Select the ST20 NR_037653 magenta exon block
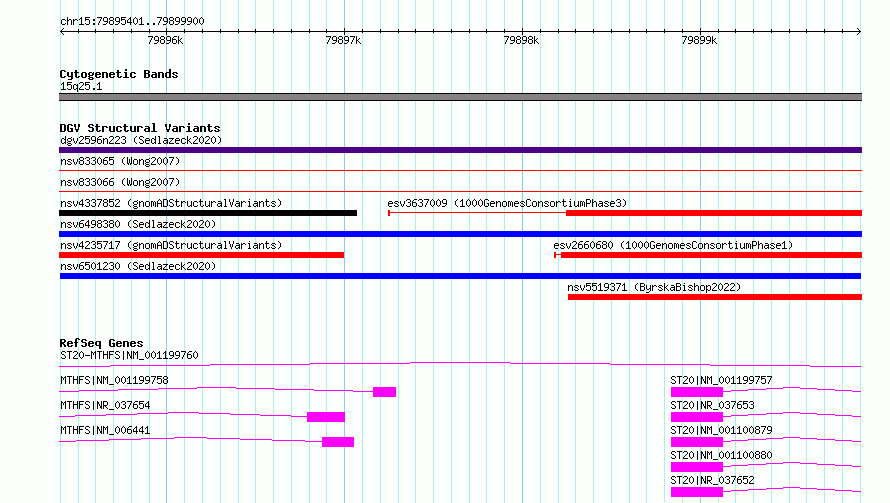 pos(697,417)
